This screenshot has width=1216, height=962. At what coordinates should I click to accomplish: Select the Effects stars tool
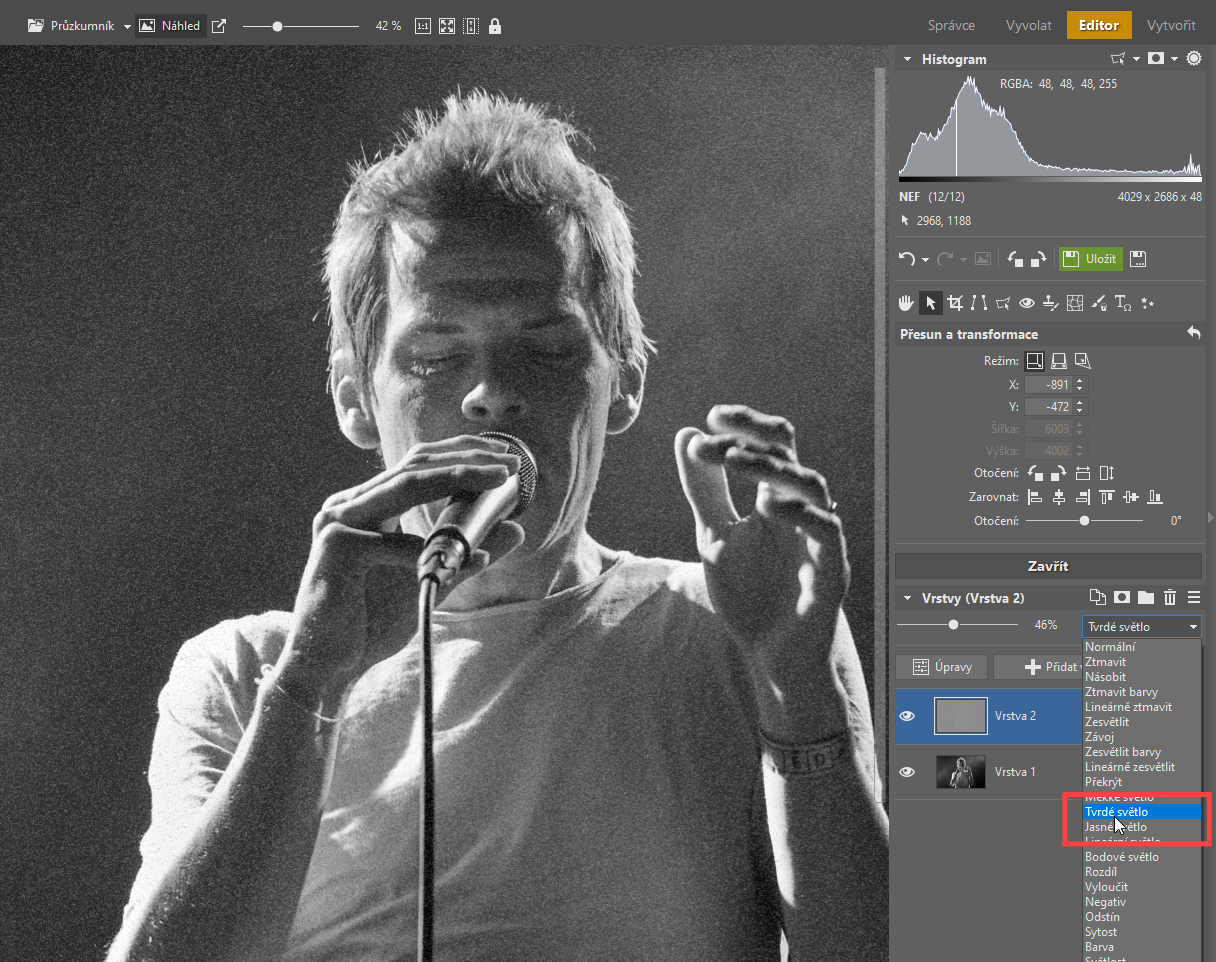click(1147, 303)
